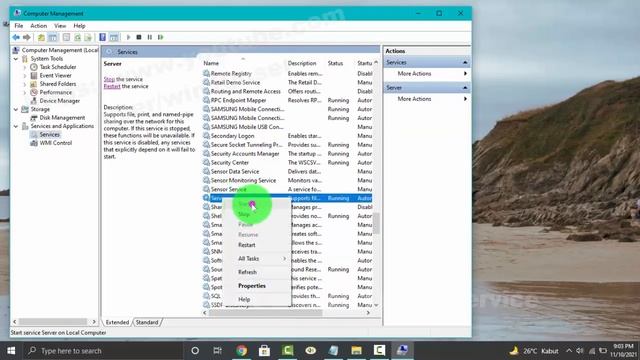Screen dimensions: 640x360
Task: Click the services list vertical scrollbar thumb
Action: [x=376, y=223]
